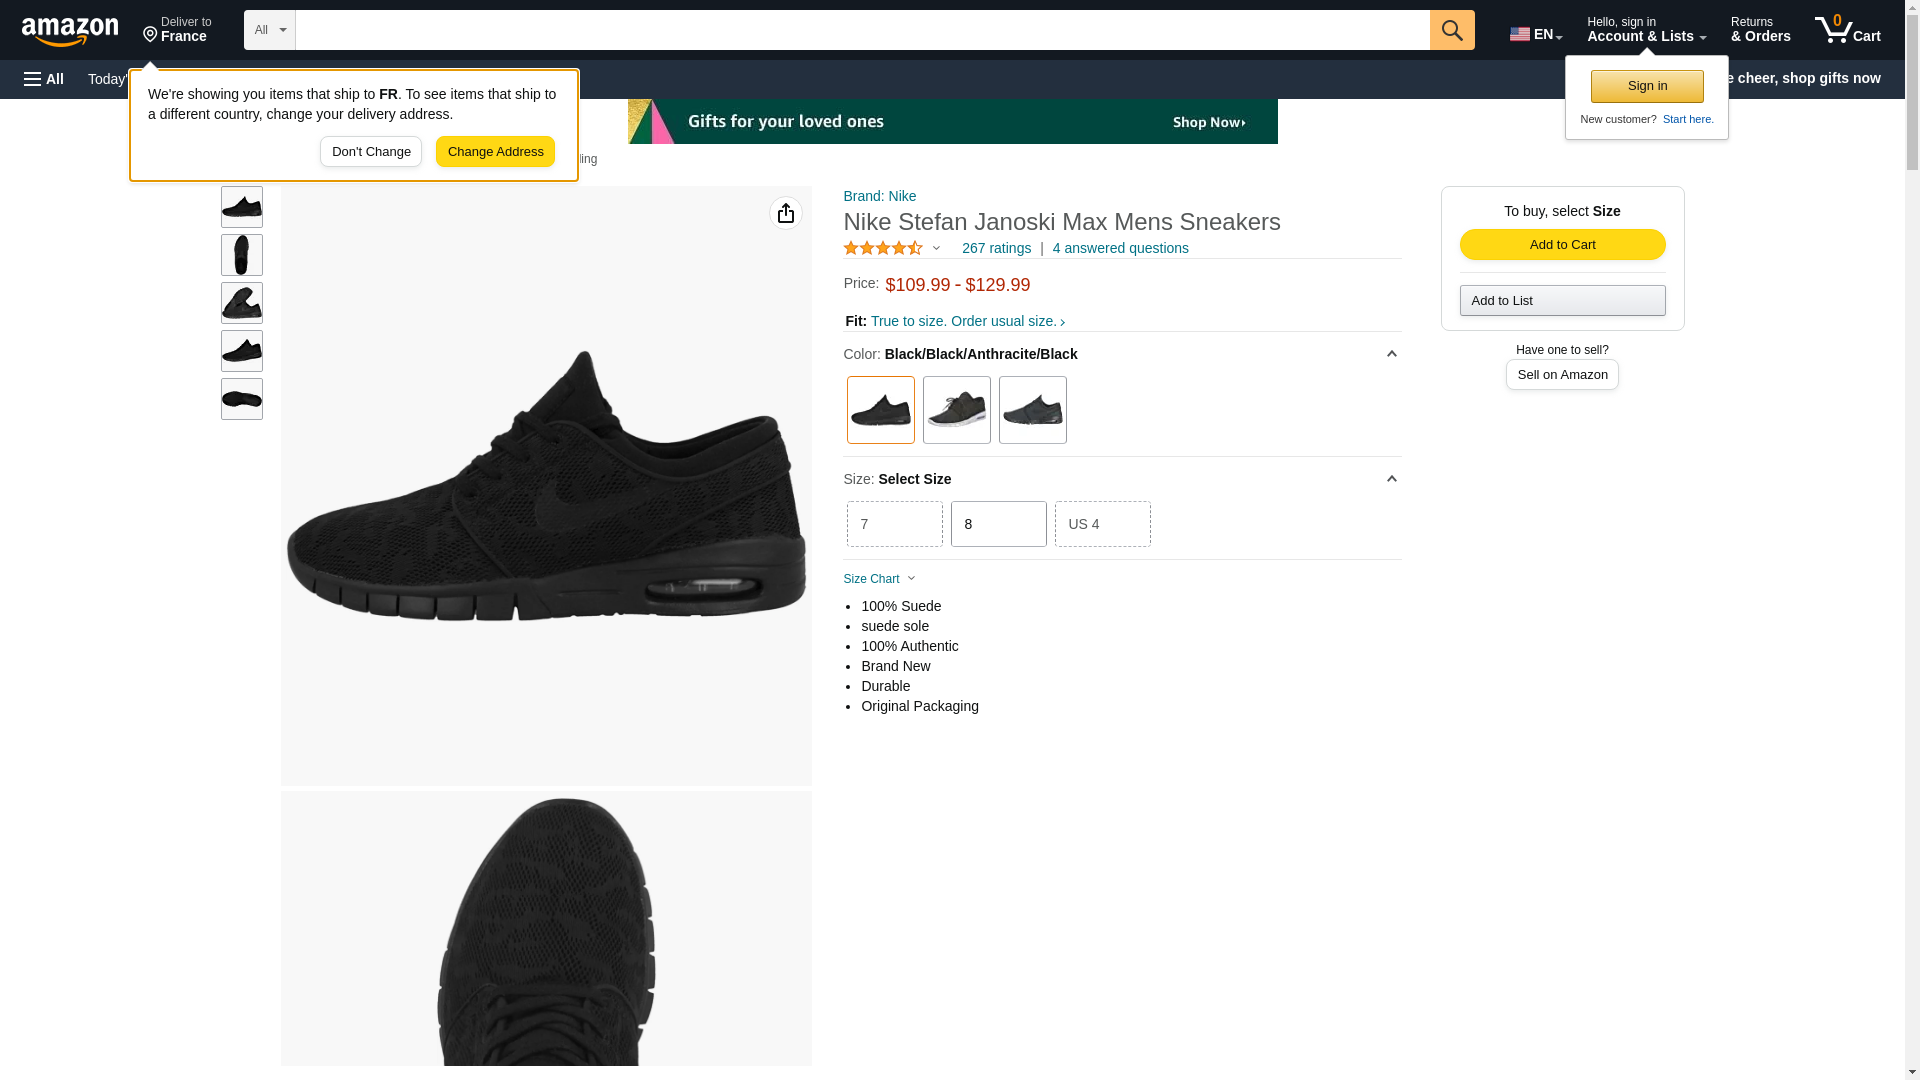Open the All hamburger menu

tap(44, 79)
